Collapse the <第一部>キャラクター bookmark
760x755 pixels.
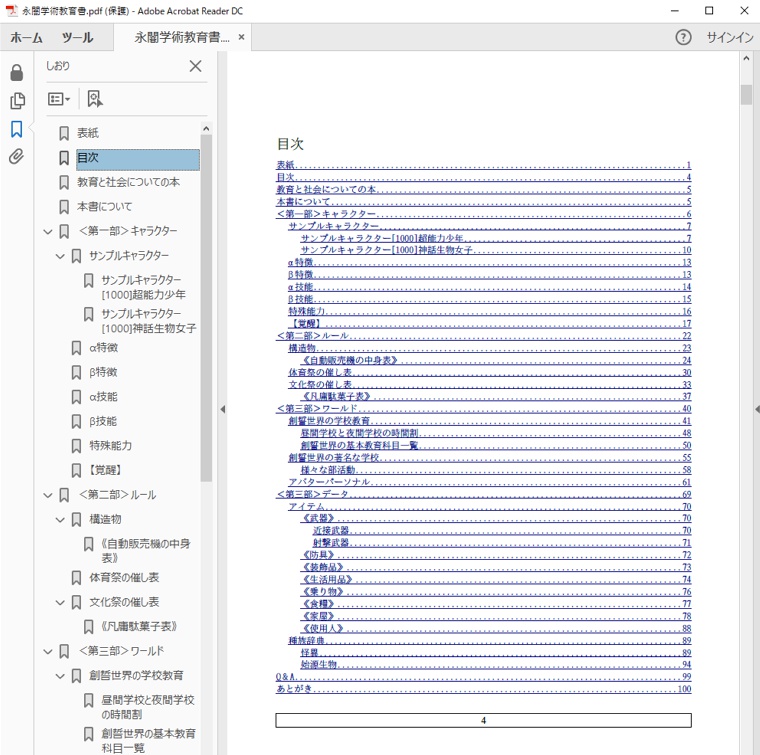pyautogui.click(x=48, y=231)
